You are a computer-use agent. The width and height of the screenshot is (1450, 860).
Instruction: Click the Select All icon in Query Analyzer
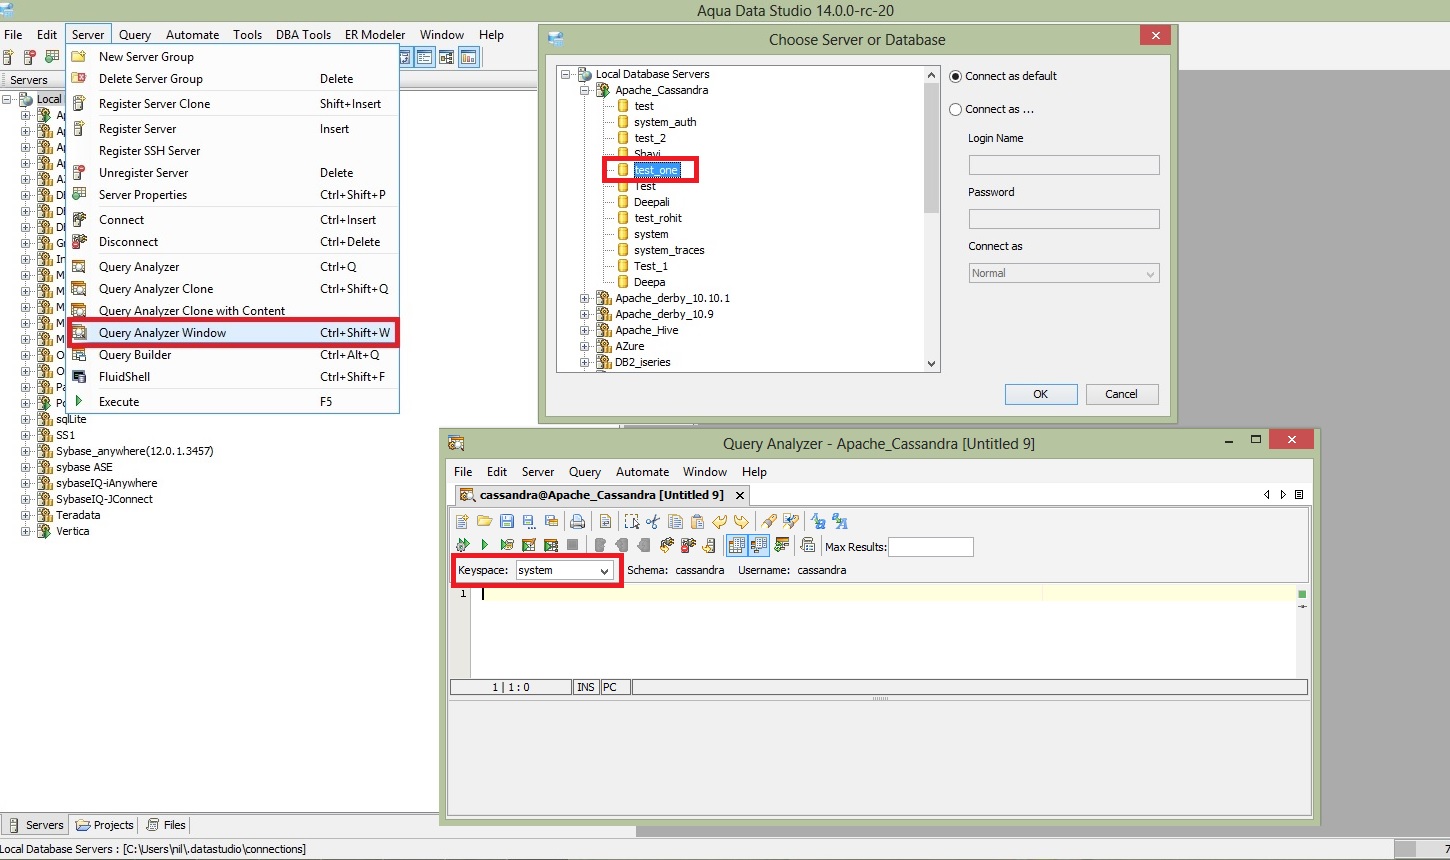click(x=631, y=521)
